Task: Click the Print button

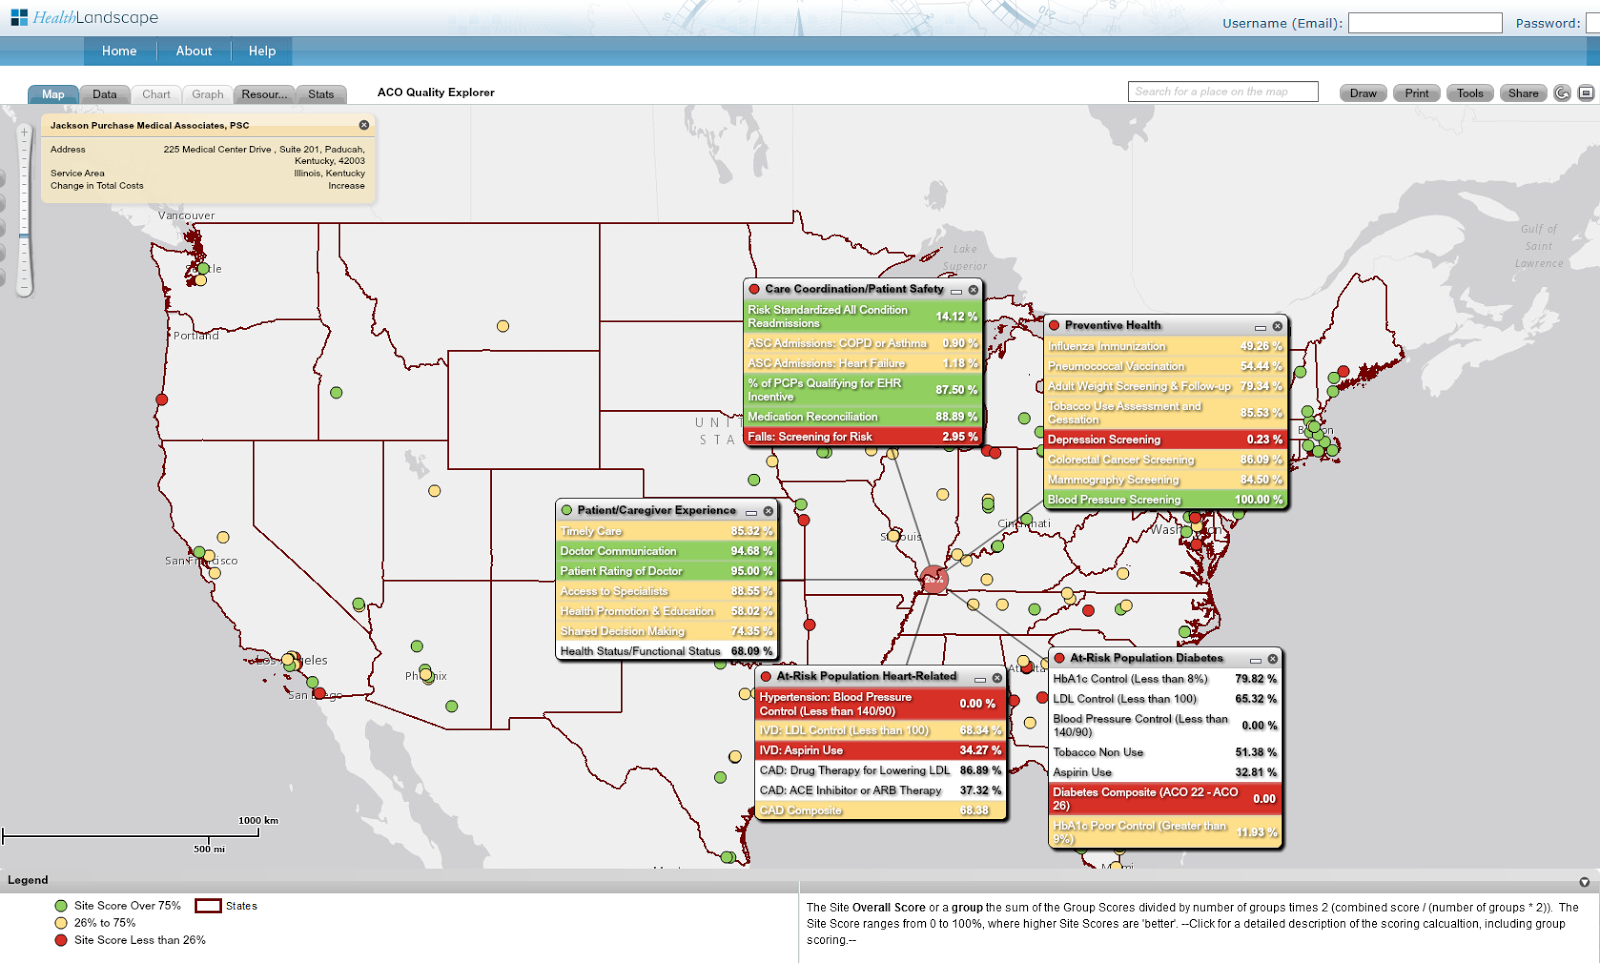Action: pyautogui.click(x=1416, y=93)
